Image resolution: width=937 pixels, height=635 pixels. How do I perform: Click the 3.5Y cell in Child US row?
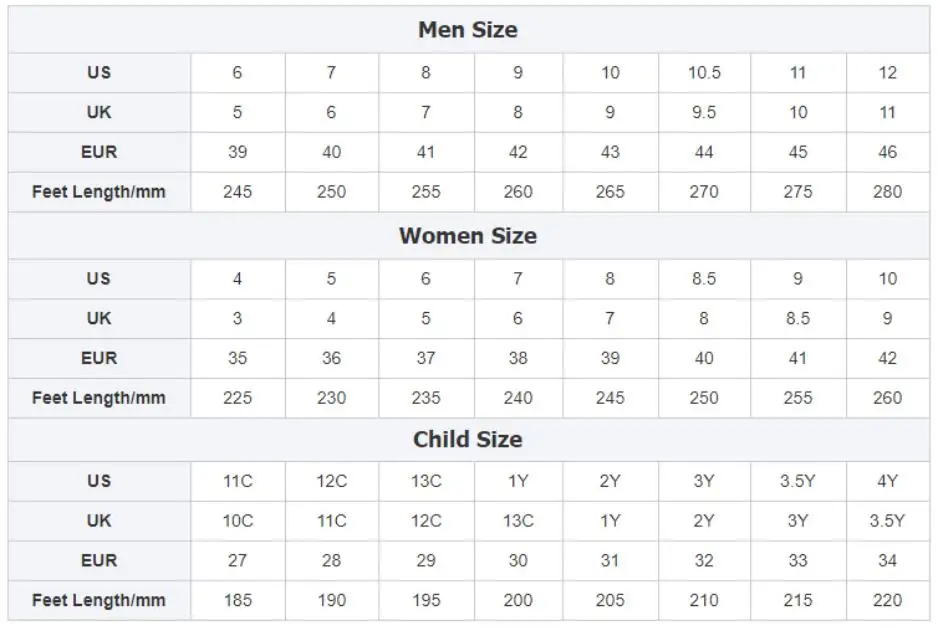798,481
